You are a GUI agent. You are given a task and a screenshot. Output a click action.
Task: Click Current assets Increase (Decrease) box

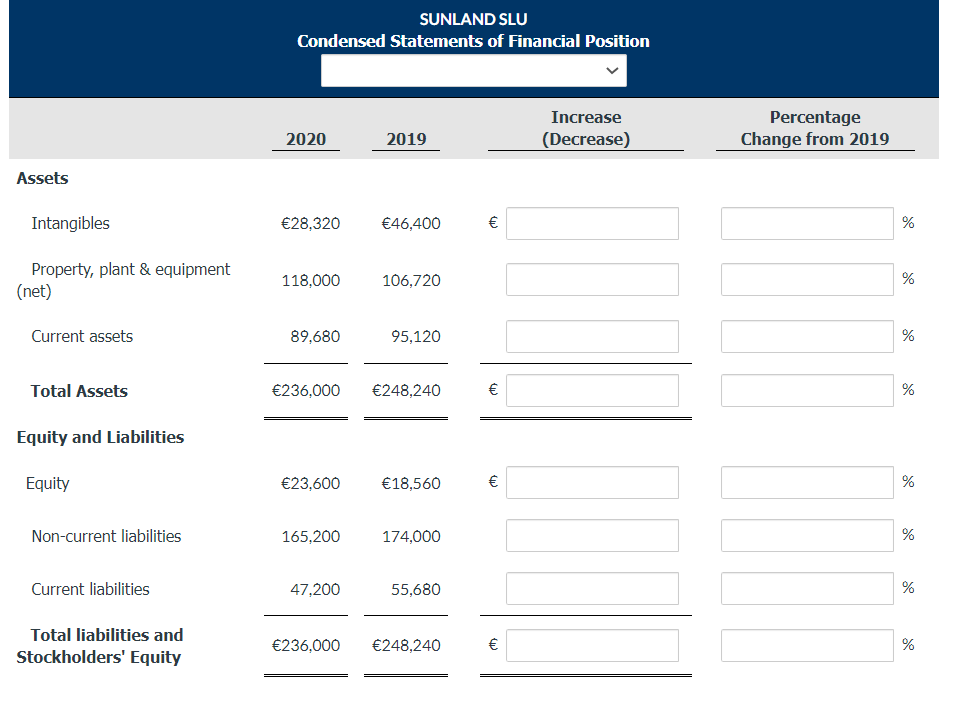coord(592,337)
